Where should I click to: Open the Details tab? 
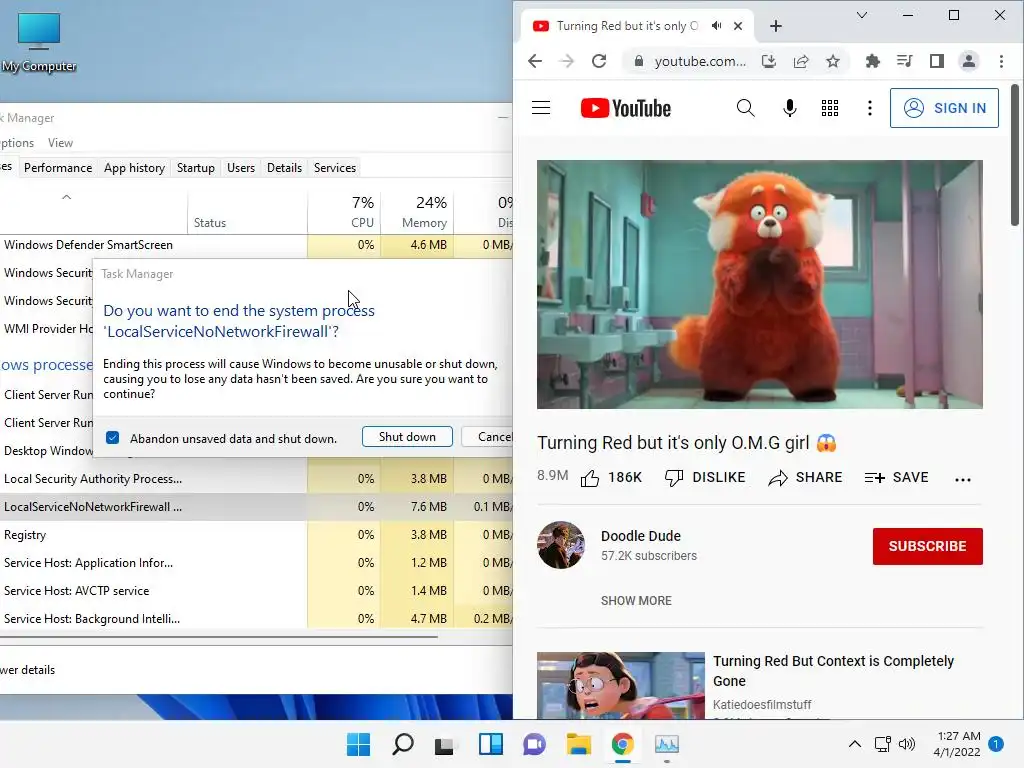coord(284,168)
